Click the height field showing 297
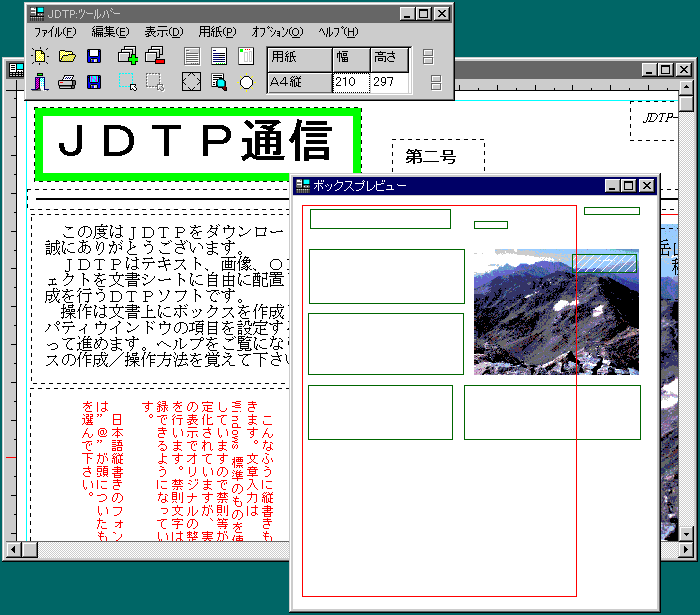This screenshot has width=700, height=615. tap(390, 83)
